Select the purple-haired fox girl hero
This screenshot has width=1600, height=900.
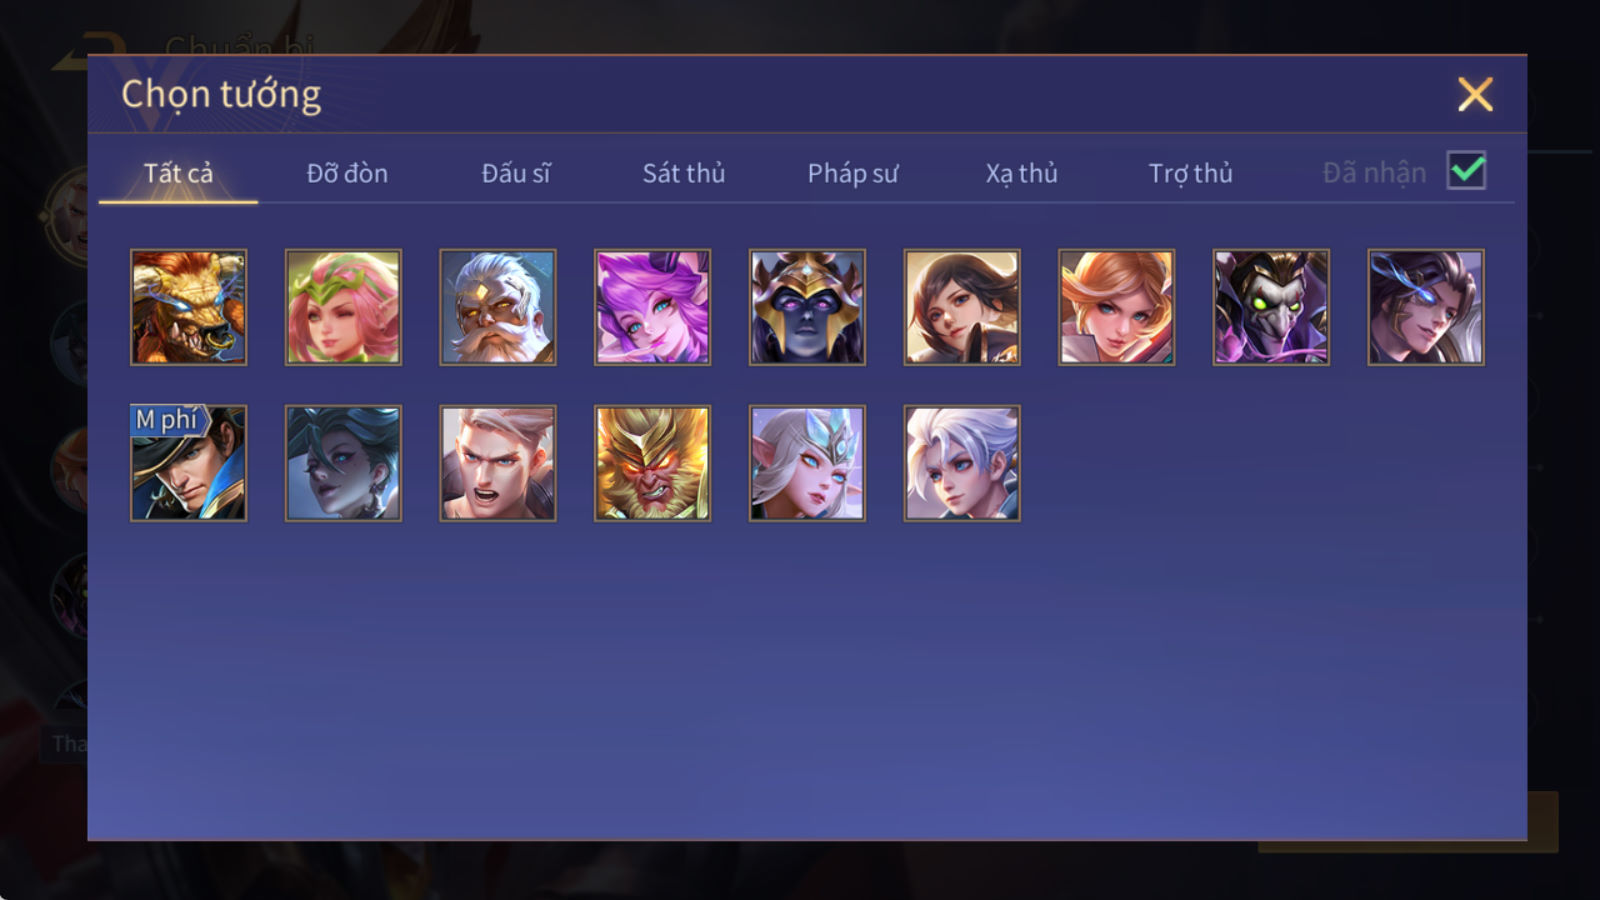point(652,307)
